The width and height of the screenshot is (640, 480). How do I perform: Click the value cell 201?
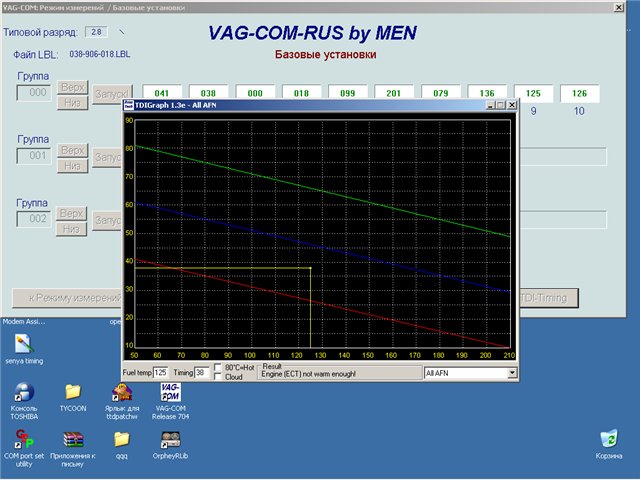(x=394, y=93)
